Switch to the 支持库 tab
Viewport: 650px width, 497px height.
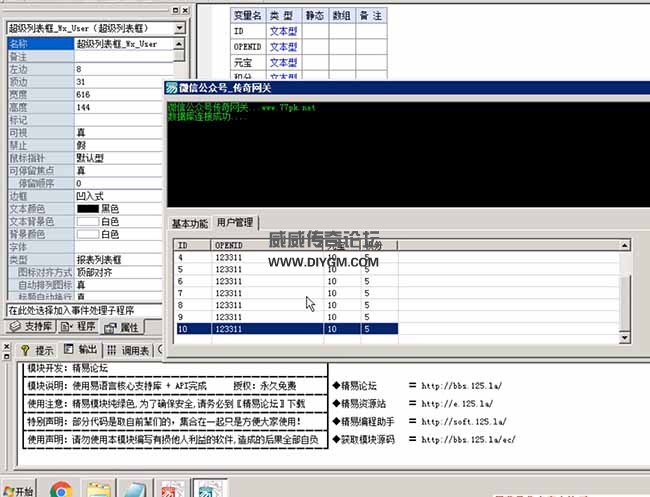[31, 327]
